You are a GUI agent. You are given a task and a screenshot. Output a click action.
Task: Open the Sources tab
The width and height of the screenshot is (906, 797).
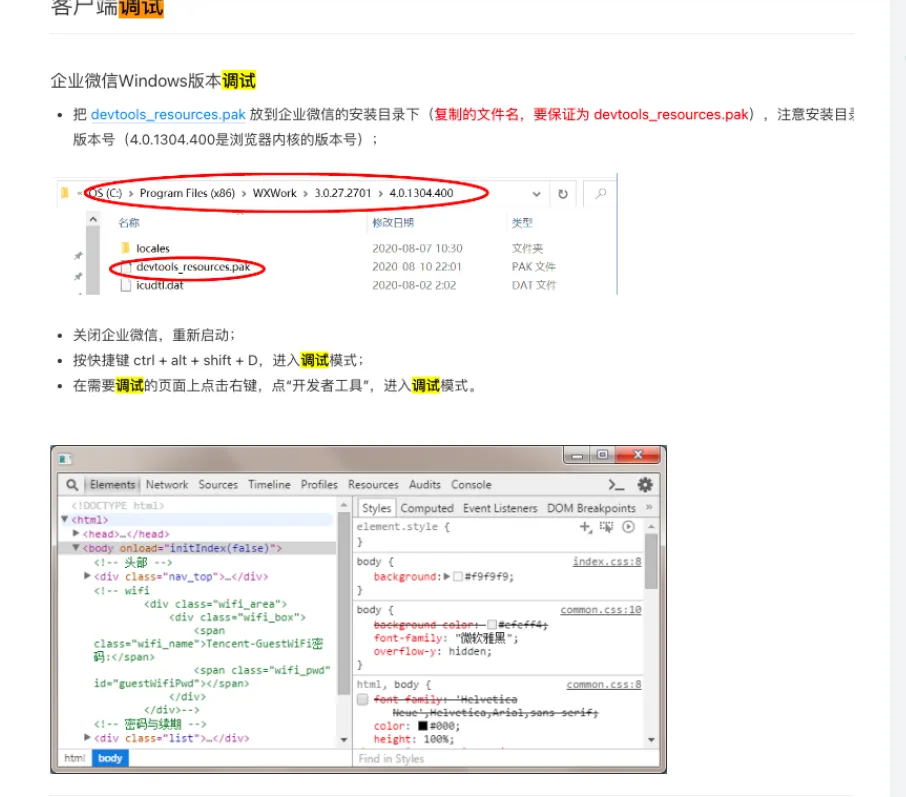click(x=218, y=485)
